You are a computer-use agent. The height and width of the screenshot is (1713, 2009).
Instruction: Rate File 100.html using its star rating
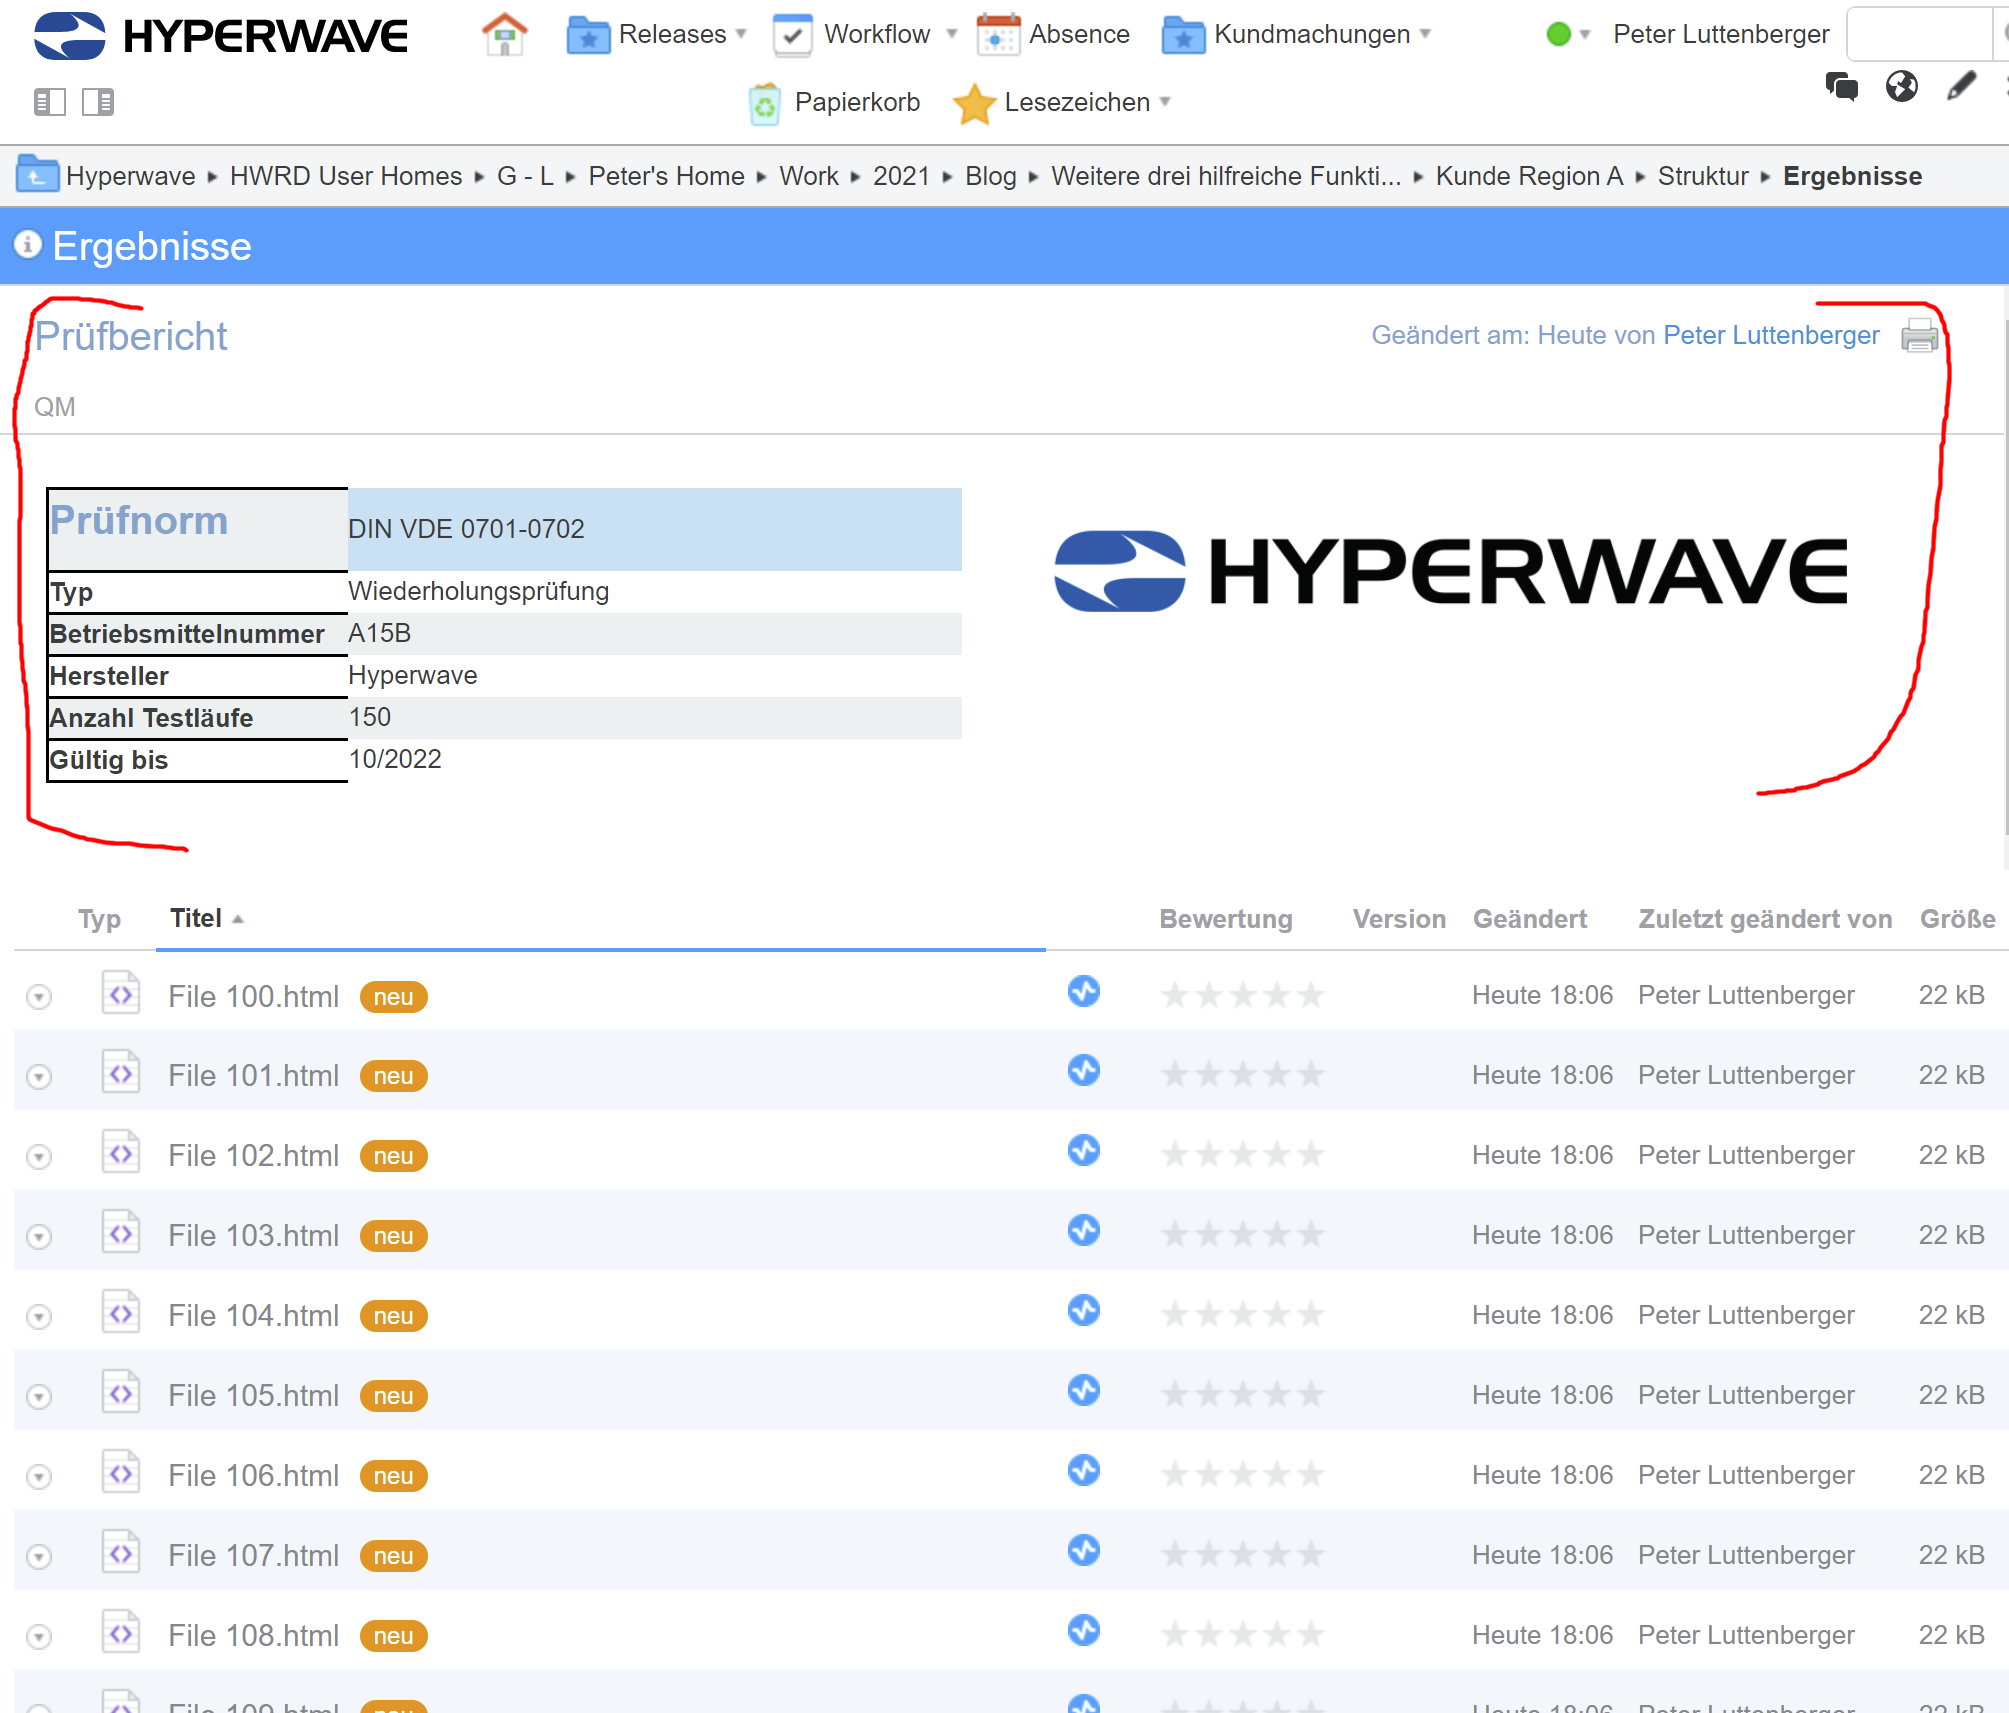[1243, 995]
